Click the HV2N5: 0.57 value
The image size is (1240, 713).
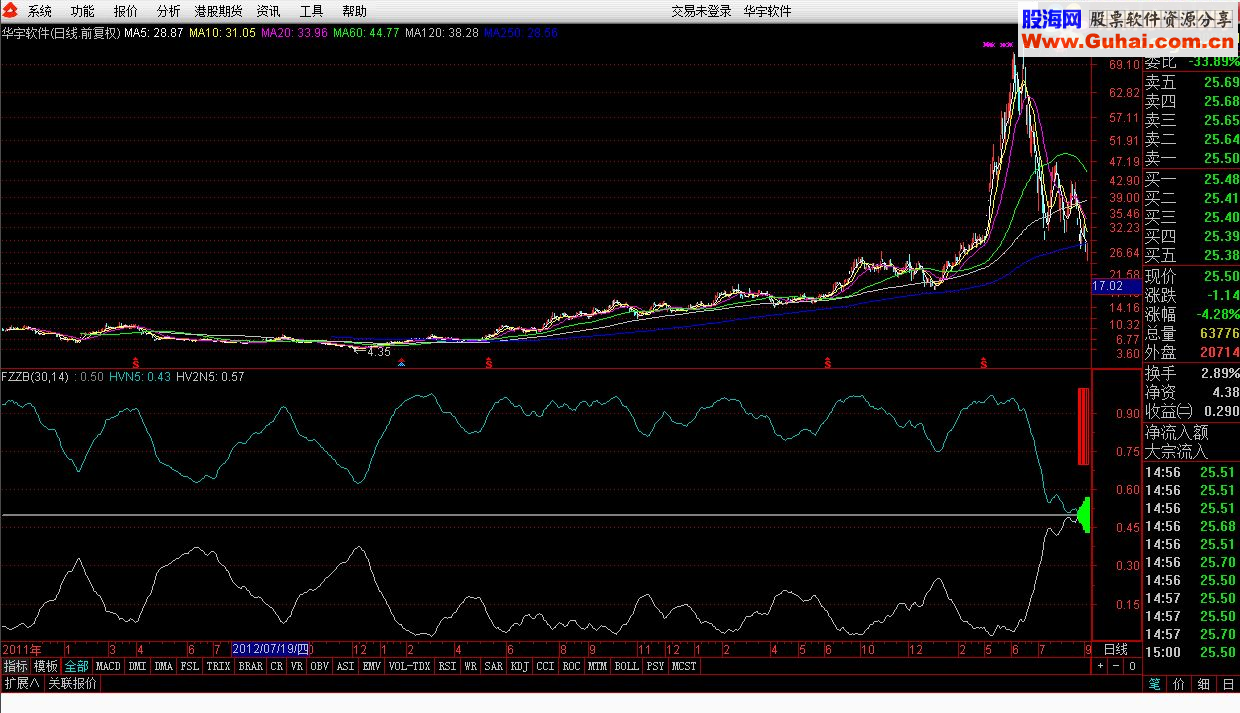click(210, 377)
